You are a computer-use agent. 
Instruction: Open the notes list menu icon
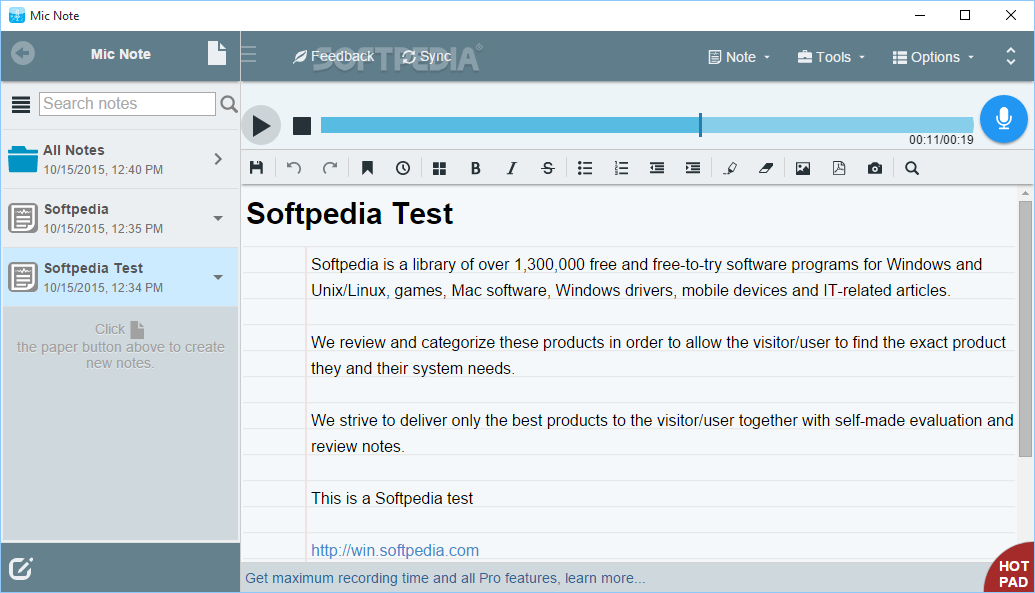21,104
